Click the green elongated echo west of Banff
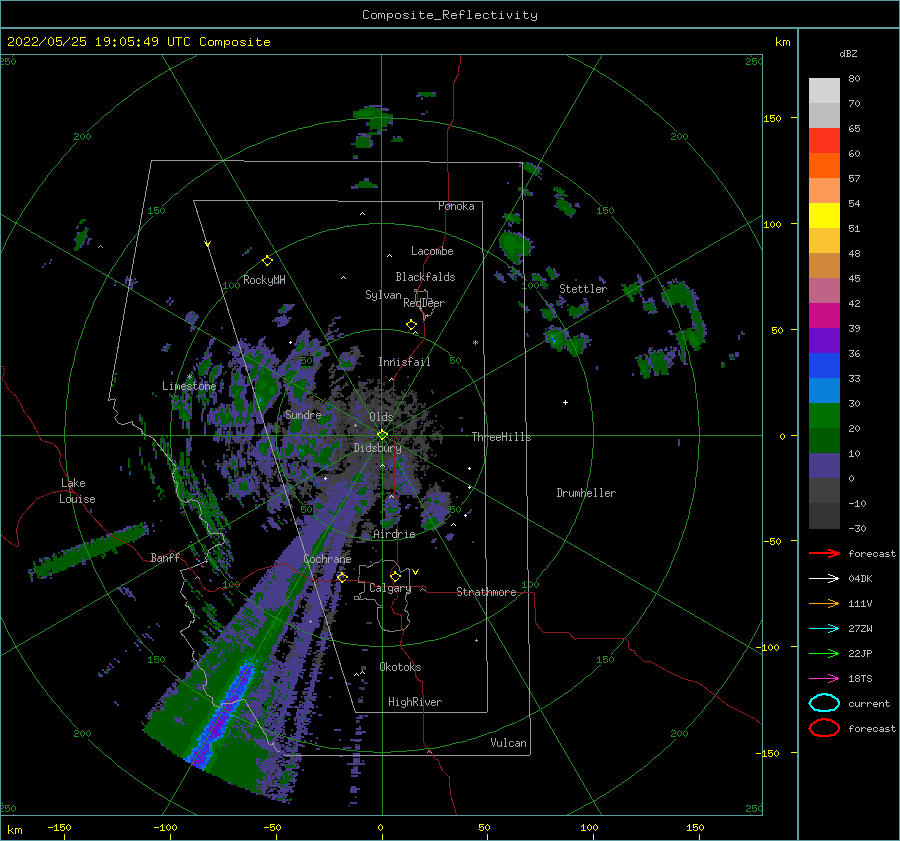The width and height of the screenshot is (900, 841). click(x=89, y=551)
